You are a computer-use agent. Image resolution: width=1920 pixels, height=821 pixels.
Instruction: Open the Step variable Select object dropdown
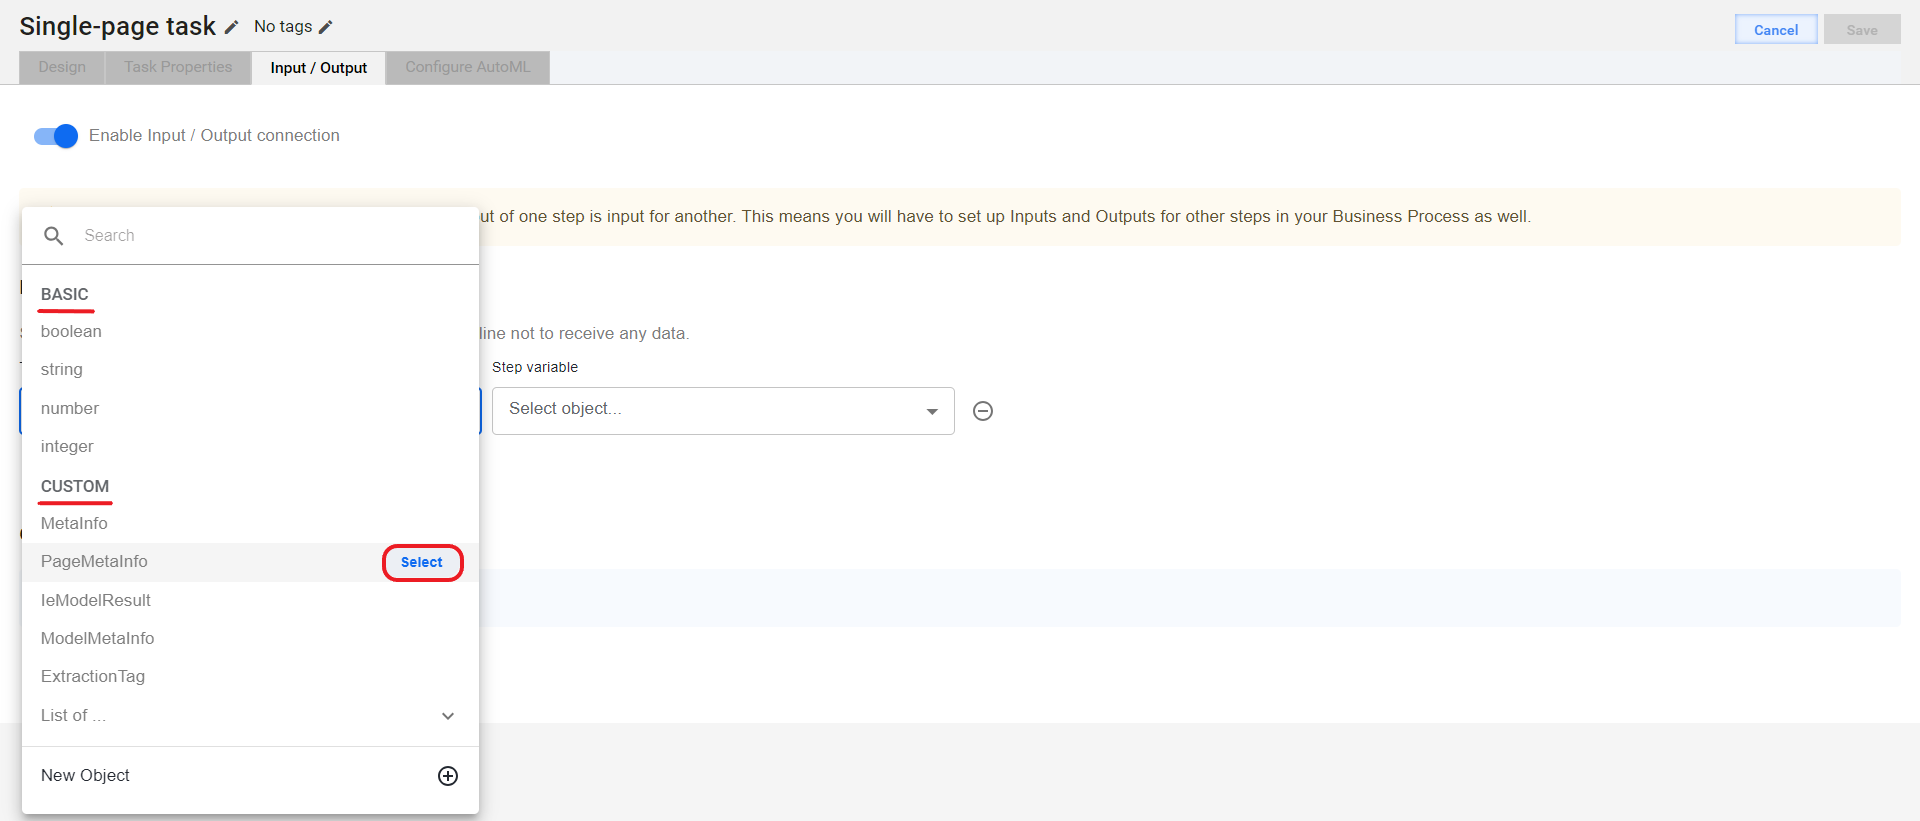coord(723,411)
